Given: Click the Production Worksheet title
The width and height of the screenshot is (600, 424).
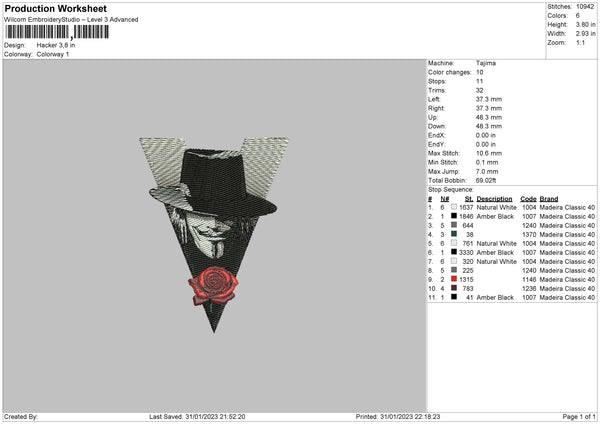Looking at the screenshot, I should tap(55, 8).
